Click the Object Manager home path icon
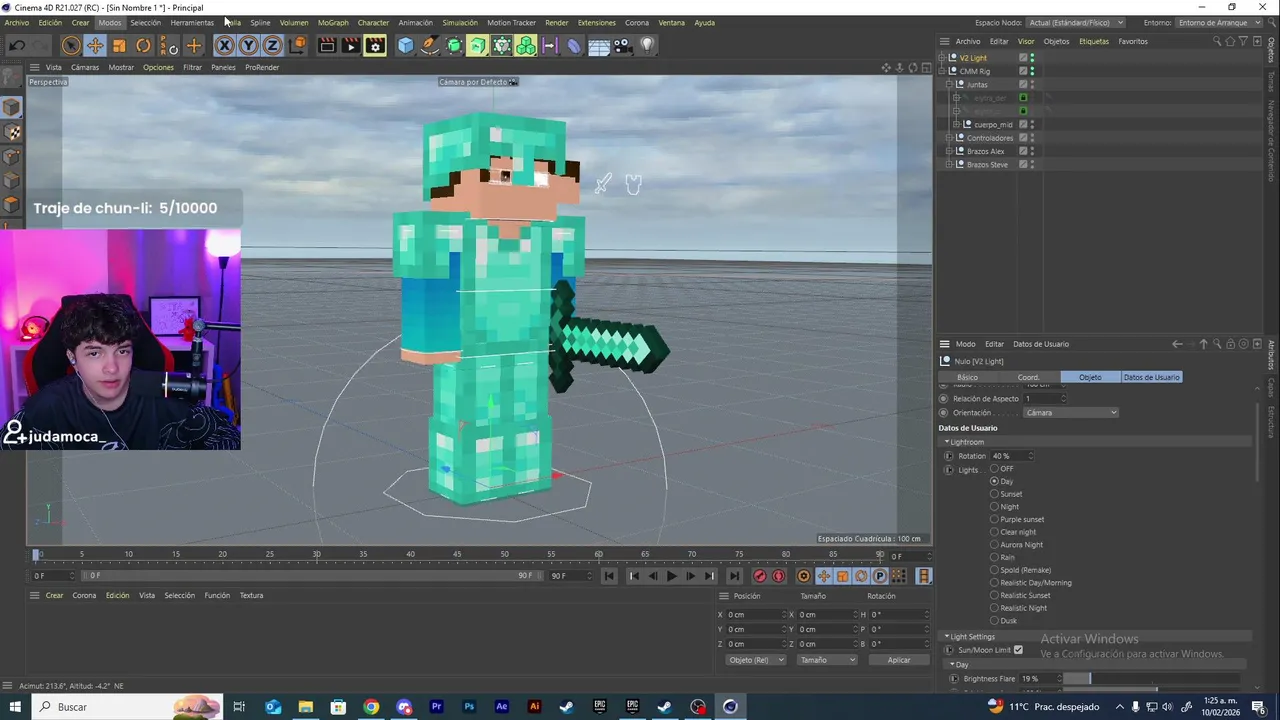Image resolution: width=1280 pixels, height=720 pixels. pos(1230,41)
